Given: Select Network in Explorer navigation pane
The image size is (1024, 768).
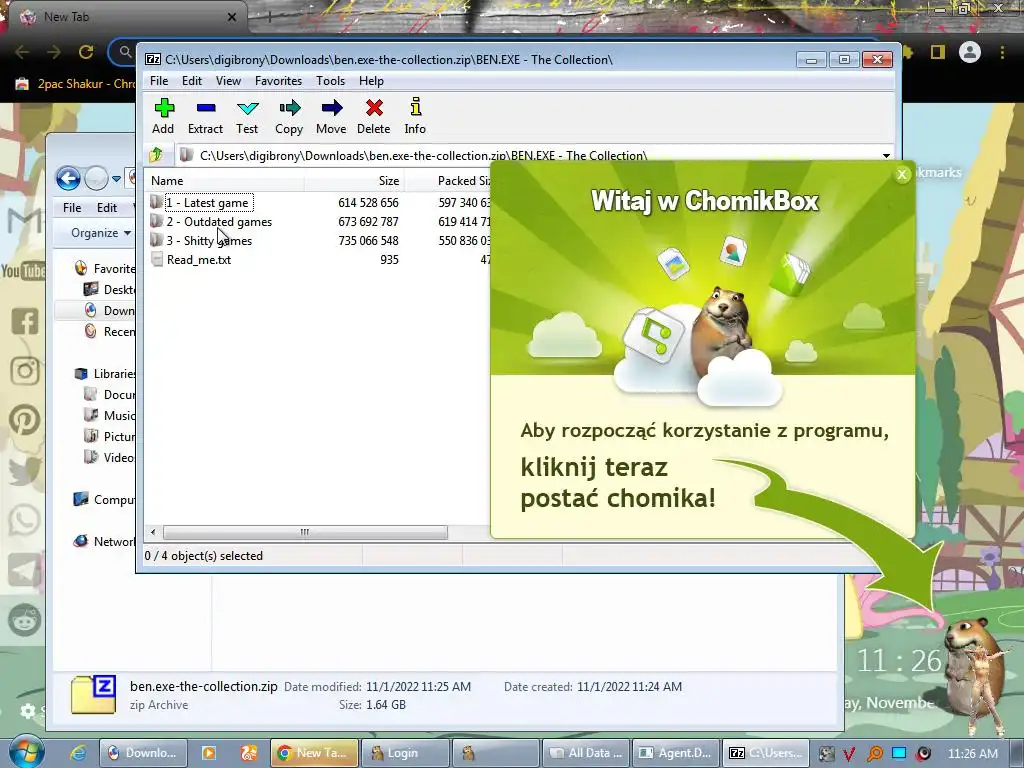Looking at the screenshot, I should 104,541.
